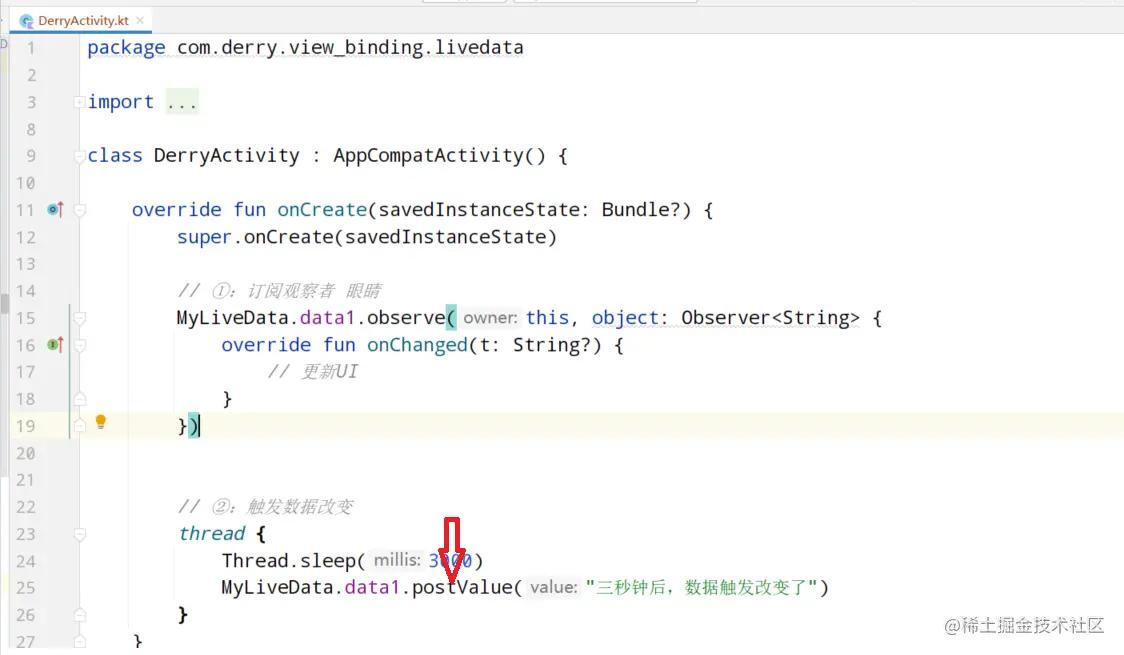The height and width of the screenshot is (655, 1124).
Task: Open implements gutter icon on onChanged line
Action: pos(55,345)
